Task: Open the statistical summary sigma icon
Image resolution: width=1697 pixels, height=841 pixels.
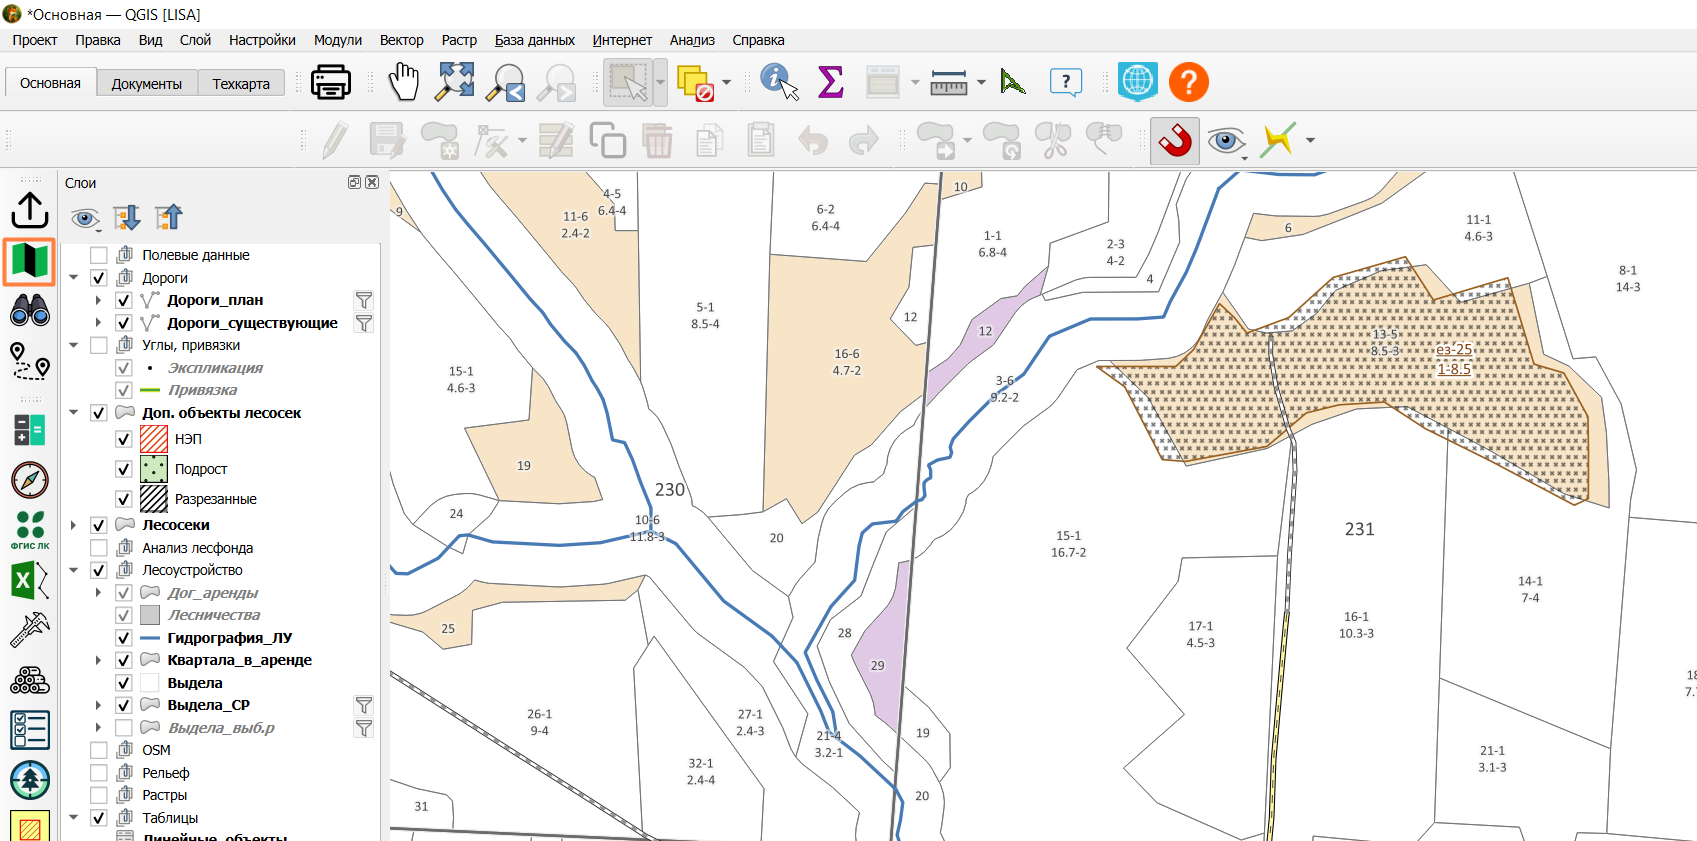Action: coord(830,82)
